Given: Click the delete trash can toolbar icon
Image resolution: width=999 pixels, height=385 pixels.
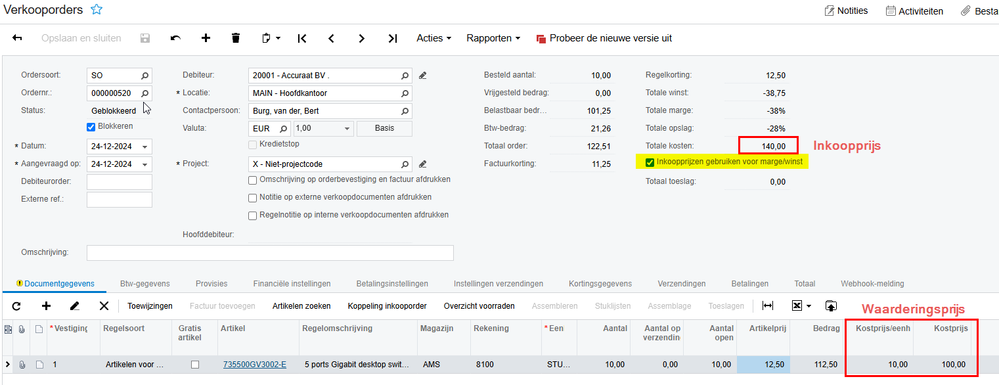Looking at the screenshot, I should tap(236, 38).
